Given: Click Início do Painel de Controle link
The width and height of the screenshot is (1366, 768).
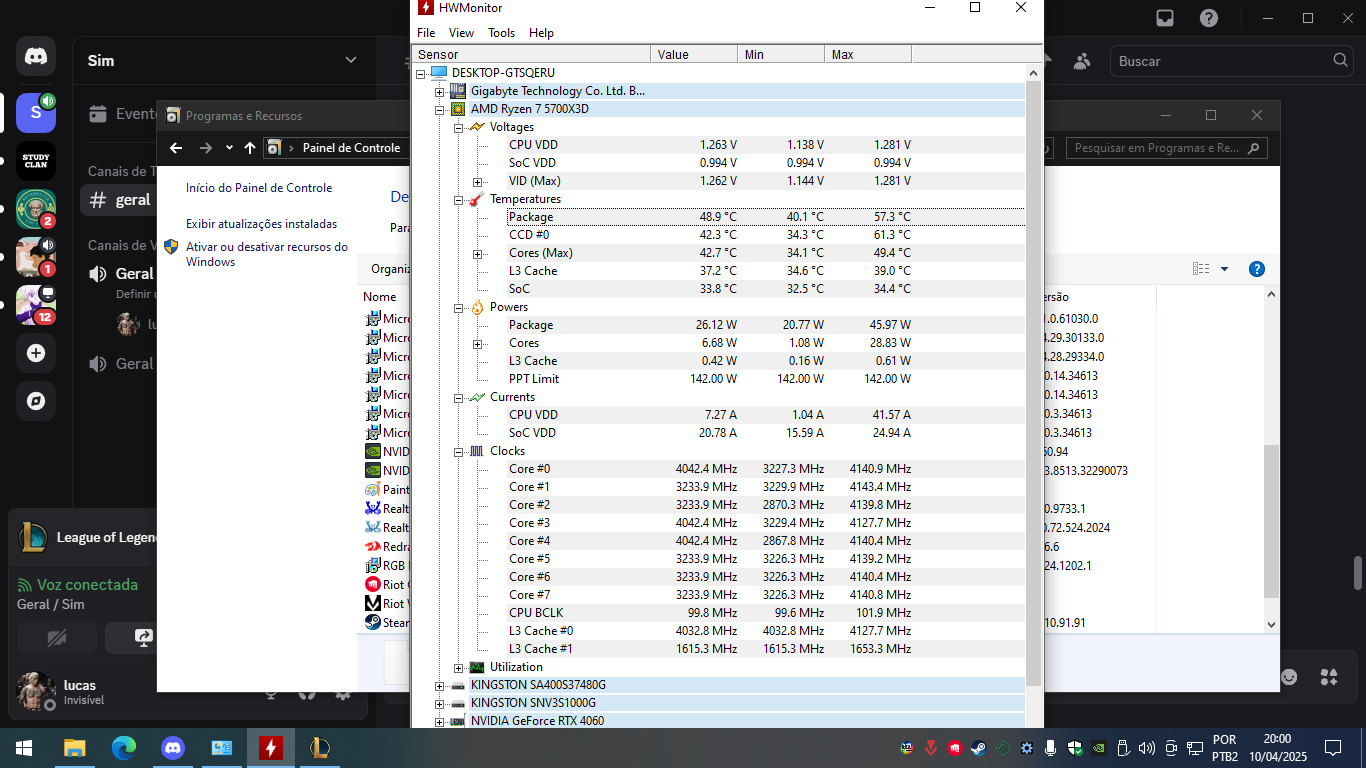Looking at the screenshot, I should pos(259,188).
